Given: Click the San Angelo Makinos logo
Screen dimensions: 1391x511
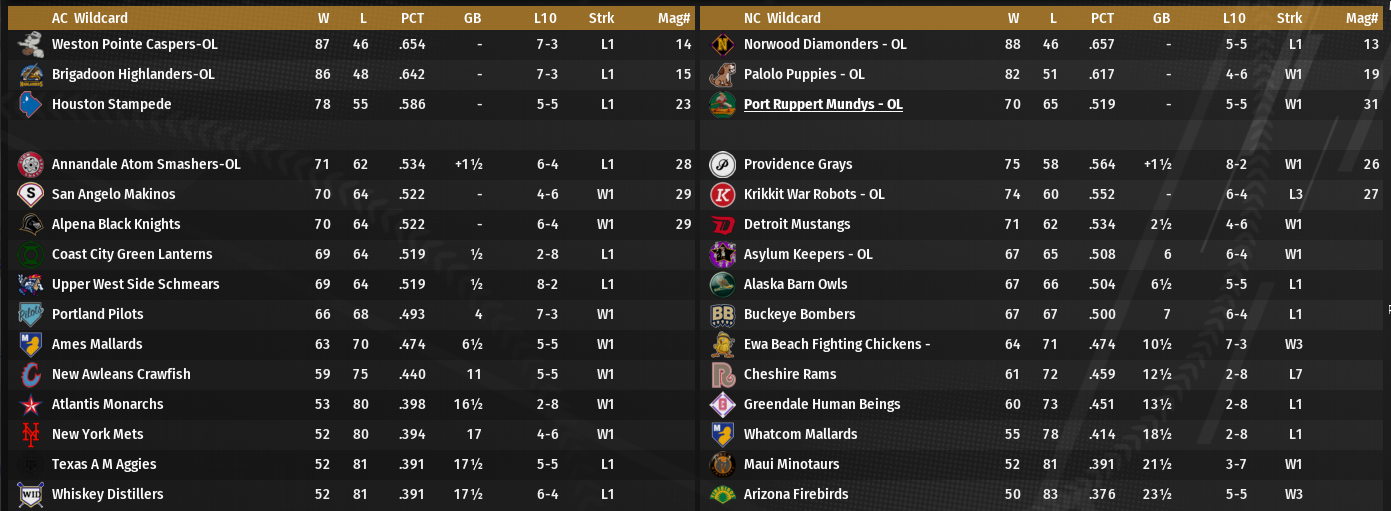Looking at the screenshot, I should click(x=30, y=194).
